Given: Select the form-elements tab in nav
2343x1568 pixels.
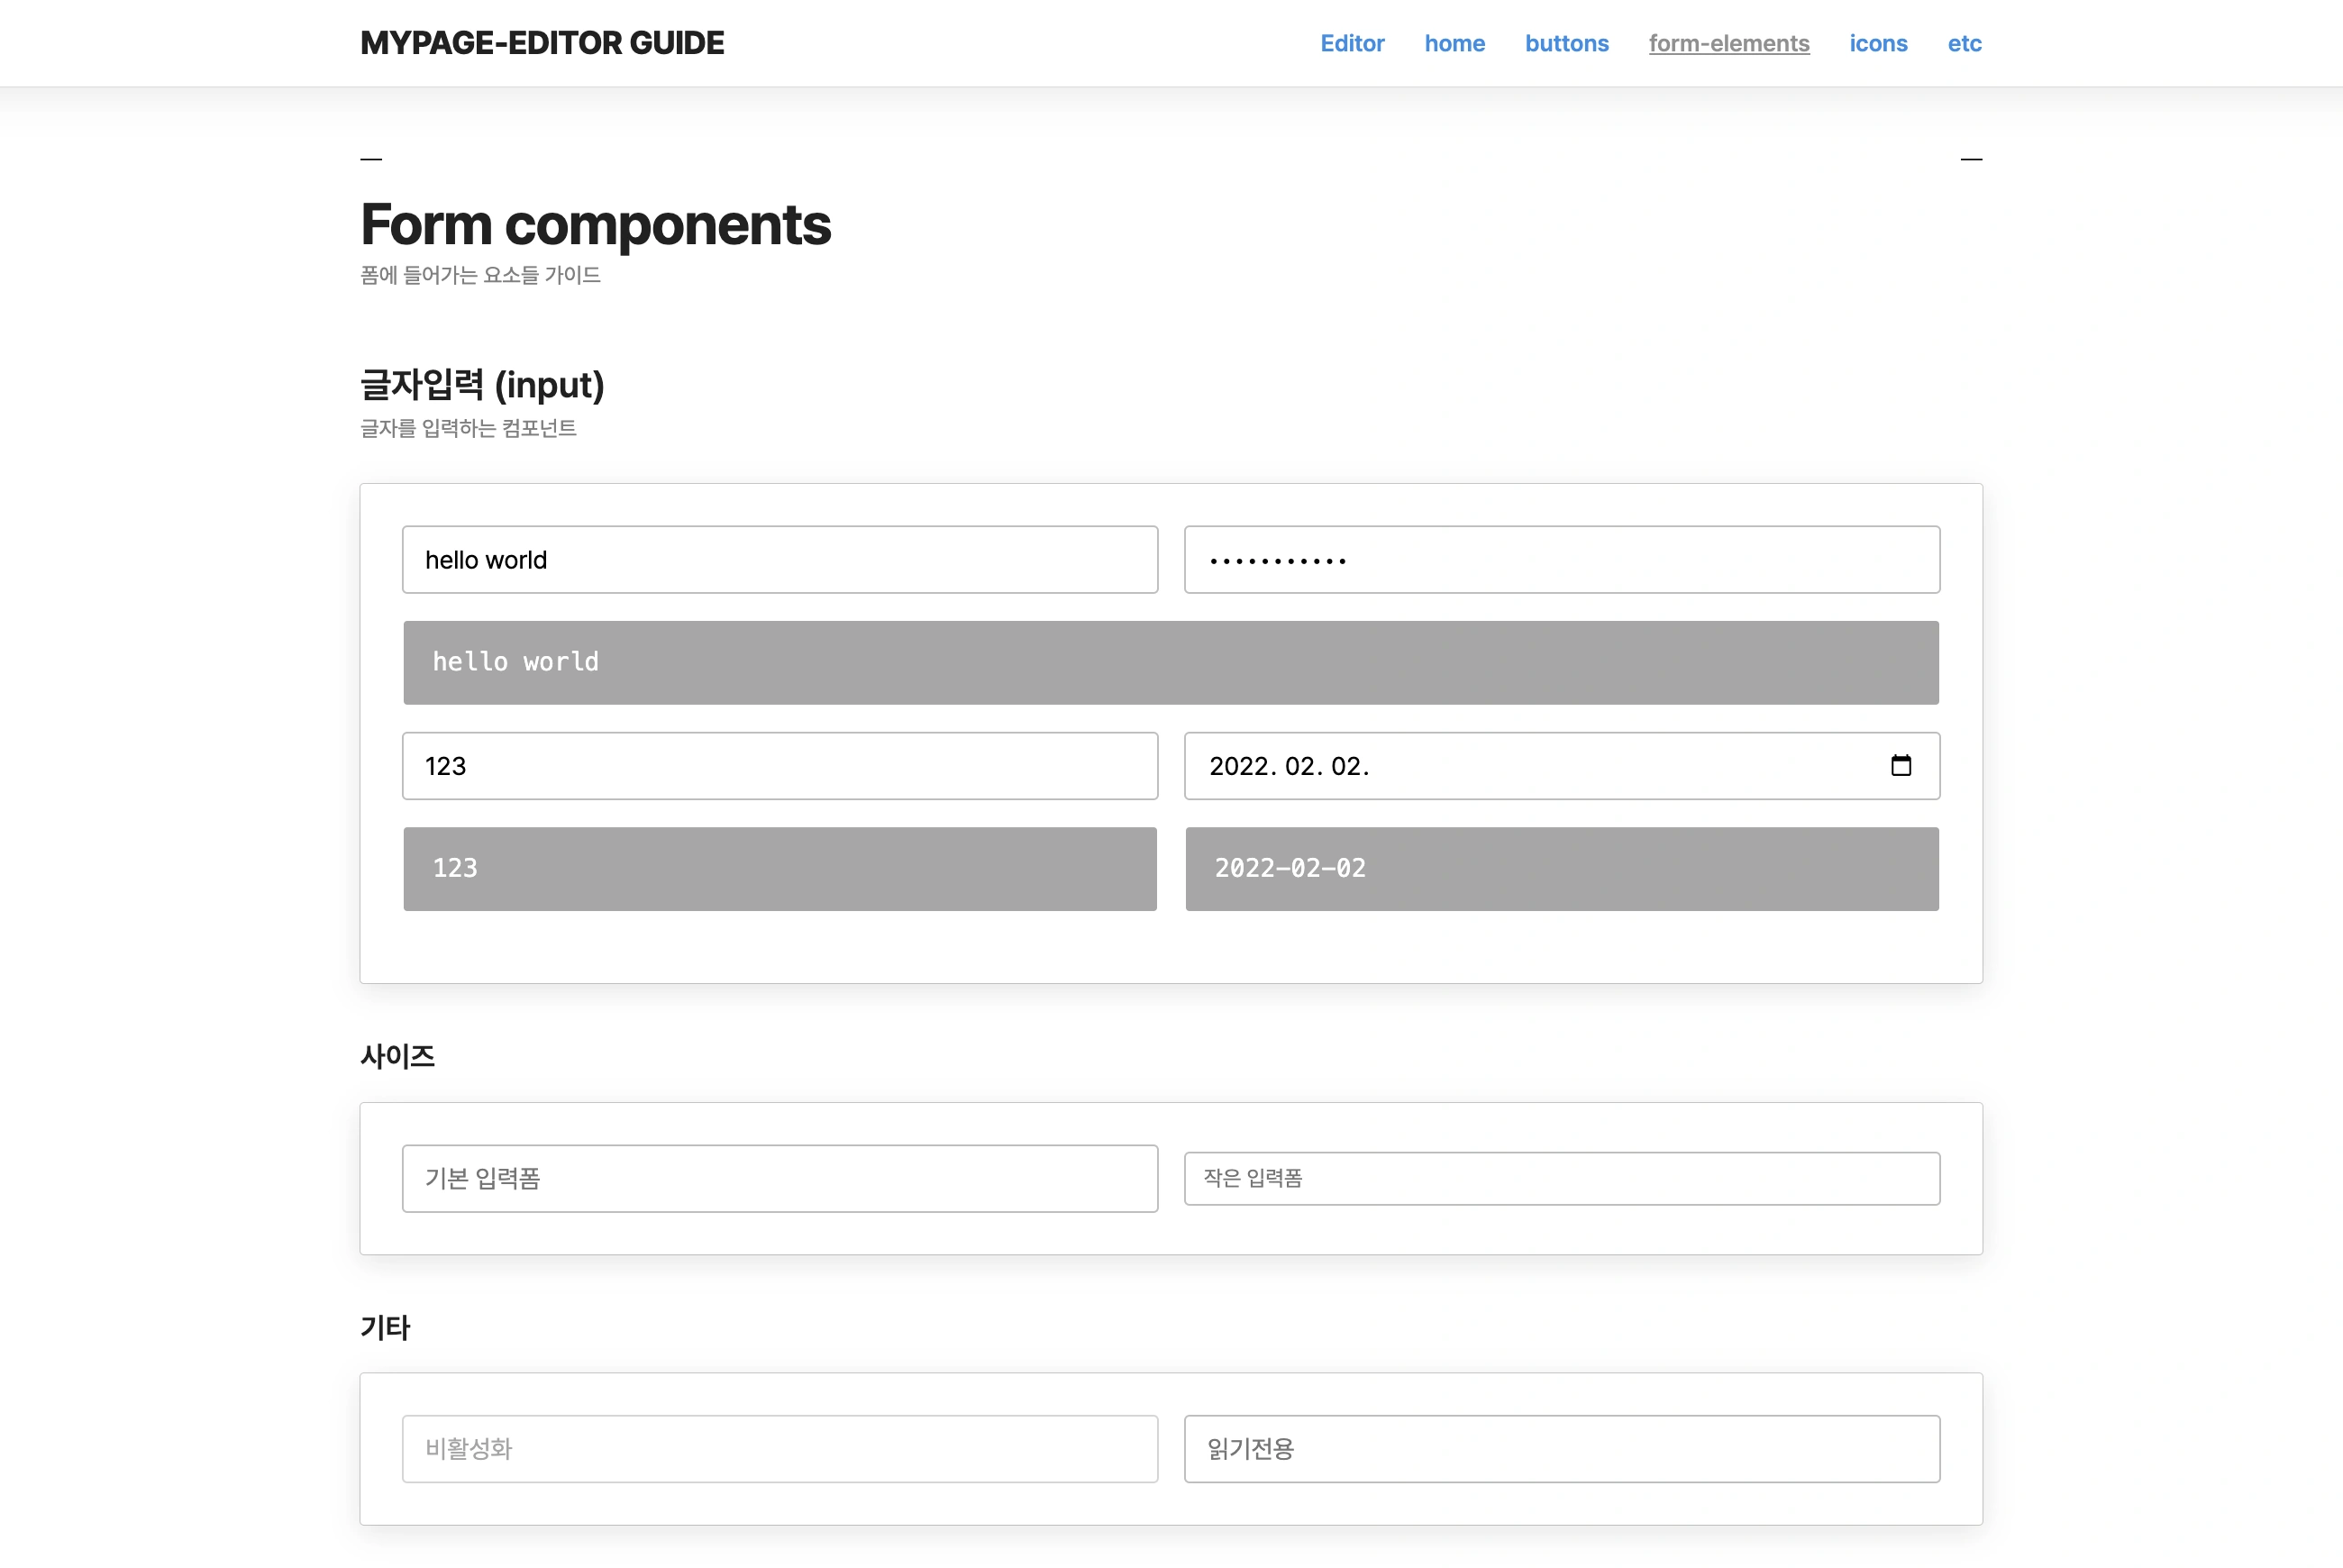Looking at the screenshot, I should 1728,42.
